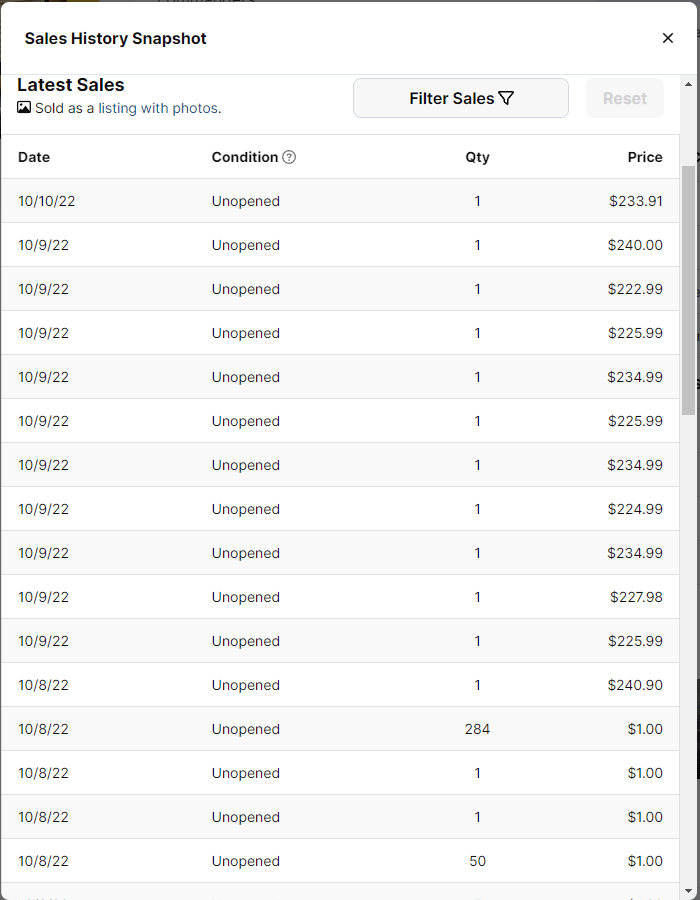Screen dimensions: 700x900
Task: Click the $227.98 sale row
Action: (x=340, y=597)
